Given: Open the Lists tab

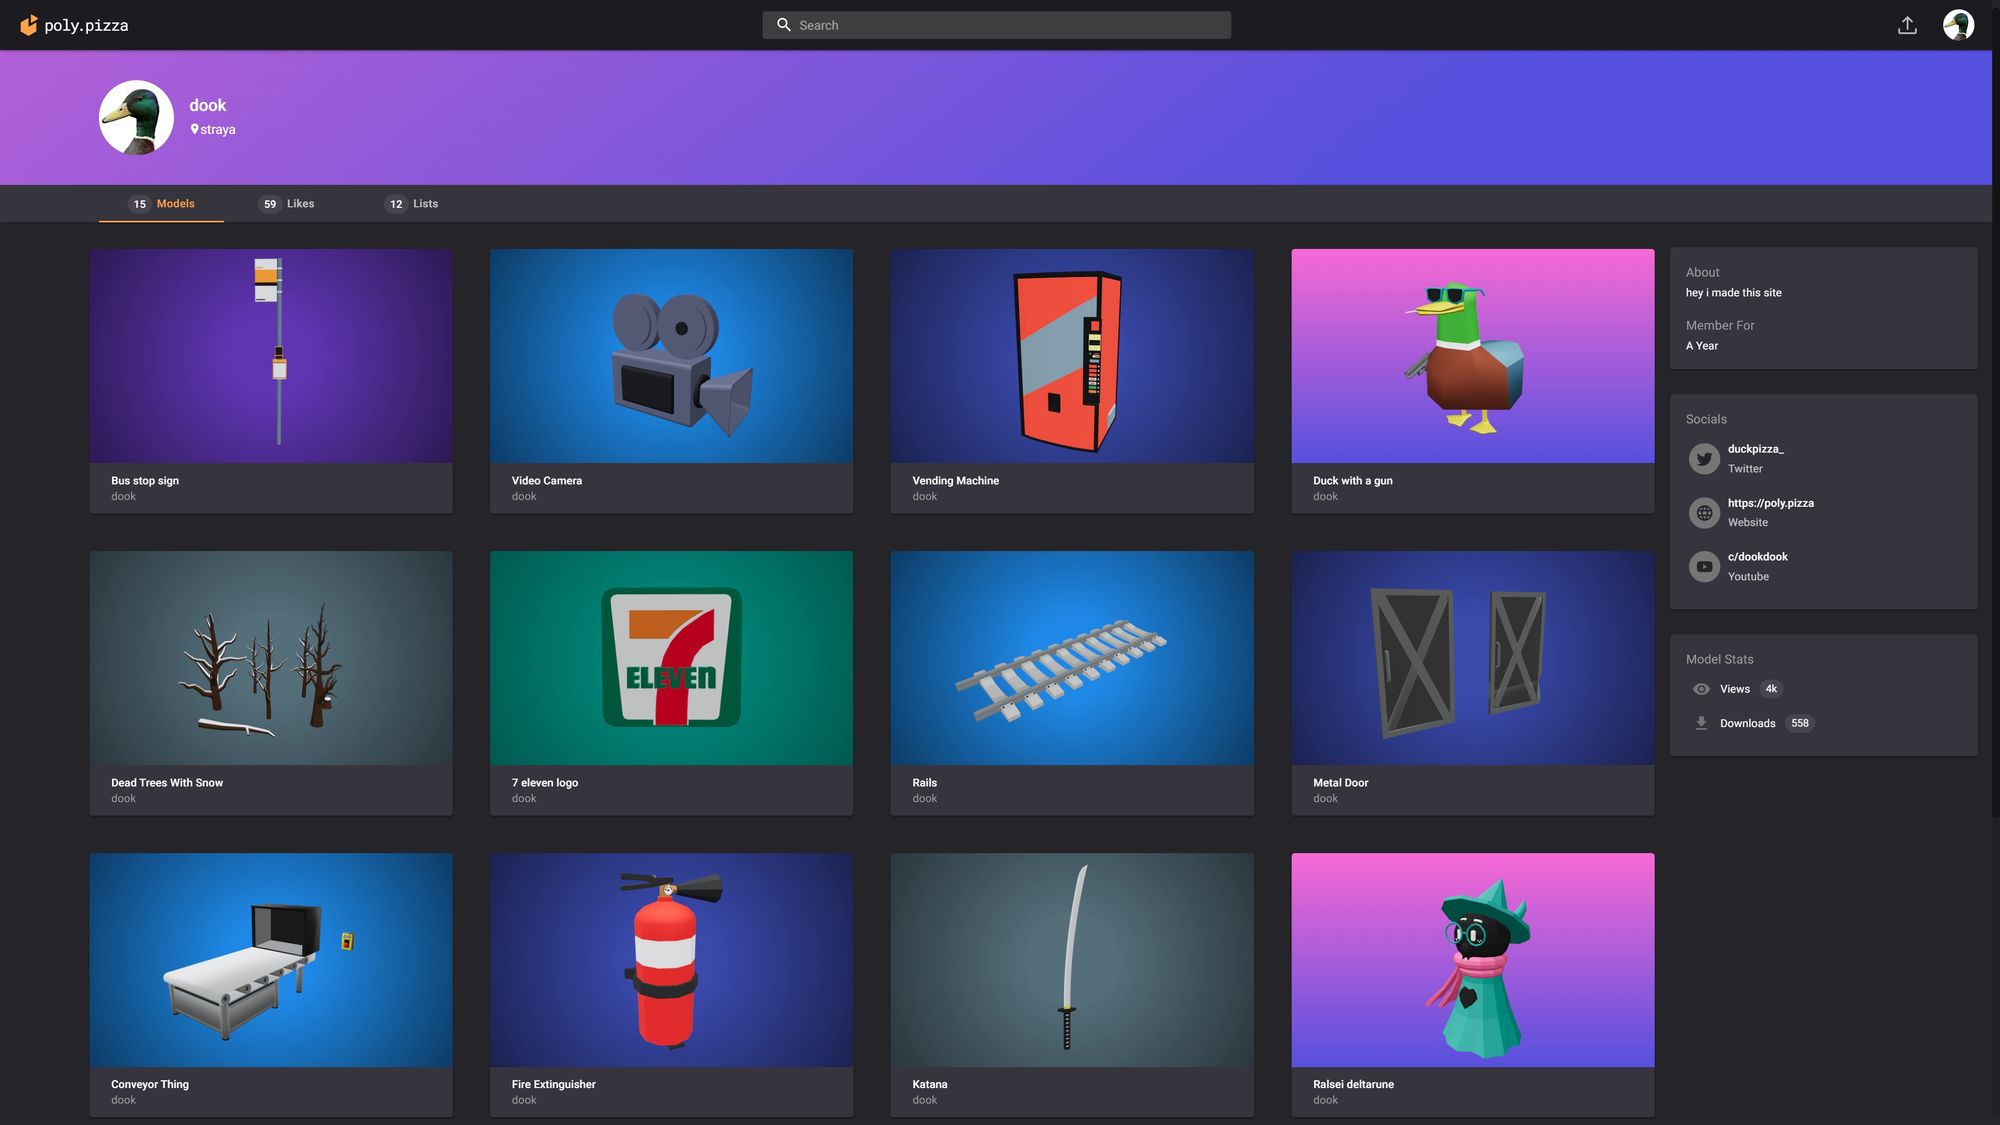Looking at the screenshot, I should click(412, 204).
